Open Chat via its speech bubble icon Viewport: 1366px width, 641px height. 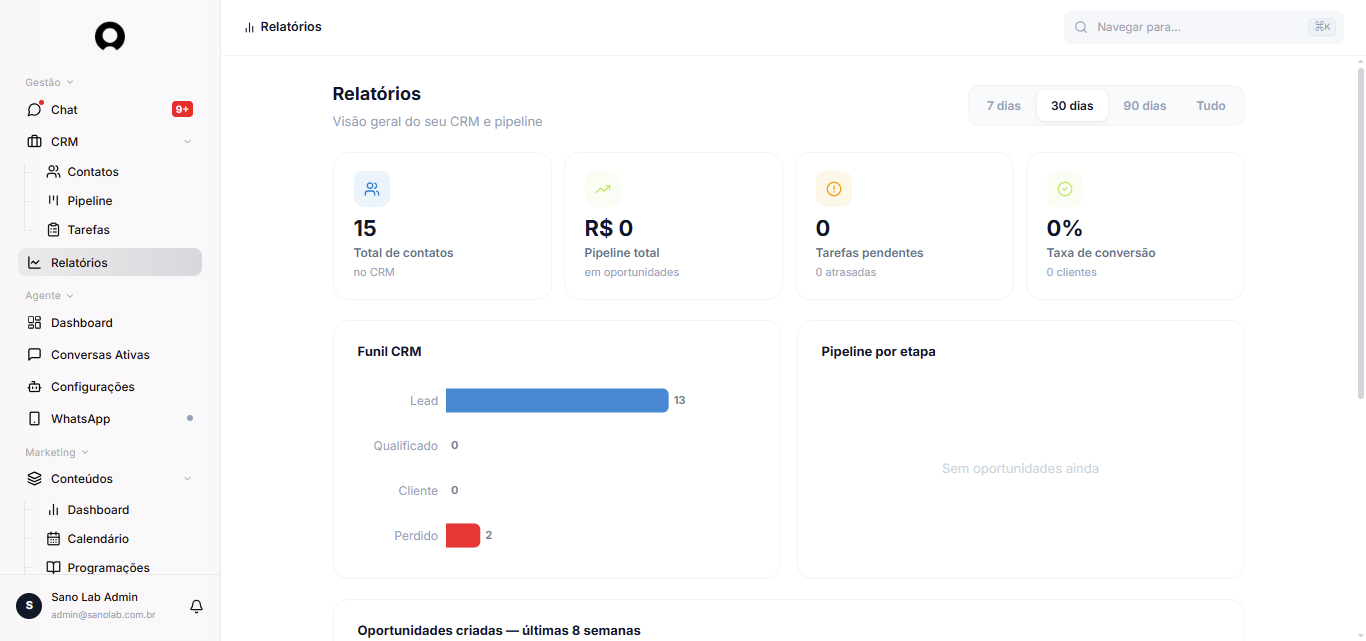click(35, 109)
